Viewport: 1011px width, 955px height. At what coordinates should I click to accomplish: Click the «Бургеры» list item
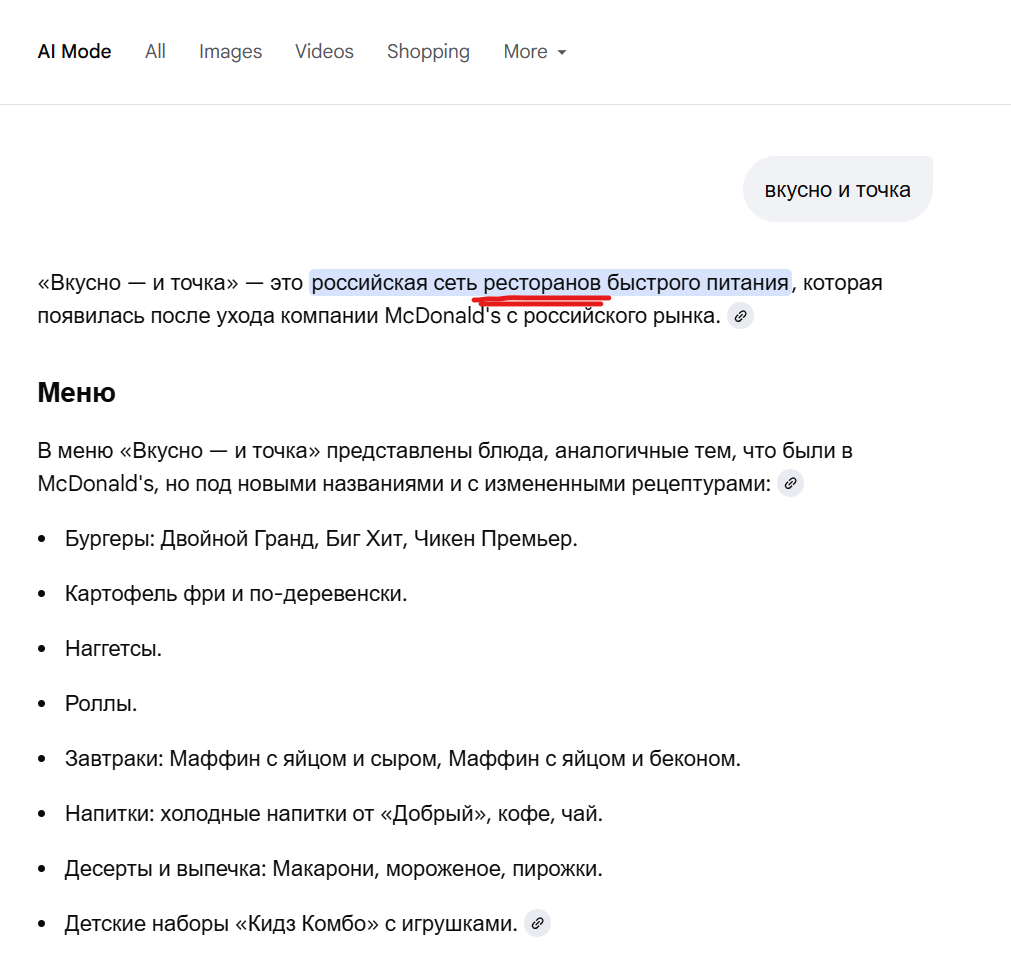(x=321, y=539)
